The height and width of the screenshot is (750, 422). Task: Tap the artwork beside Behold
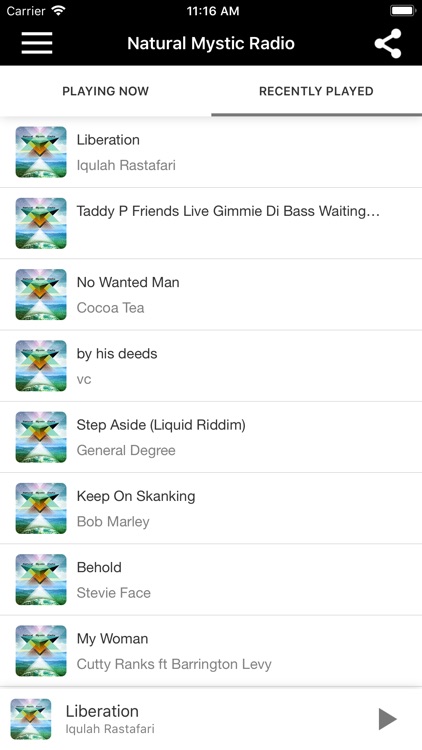click(41, 580)
